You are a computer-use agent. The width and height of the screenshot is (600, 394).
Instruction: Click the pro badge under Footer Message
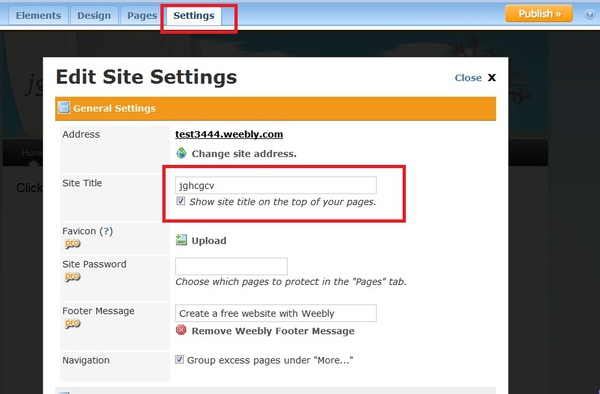tap(72, 323)
